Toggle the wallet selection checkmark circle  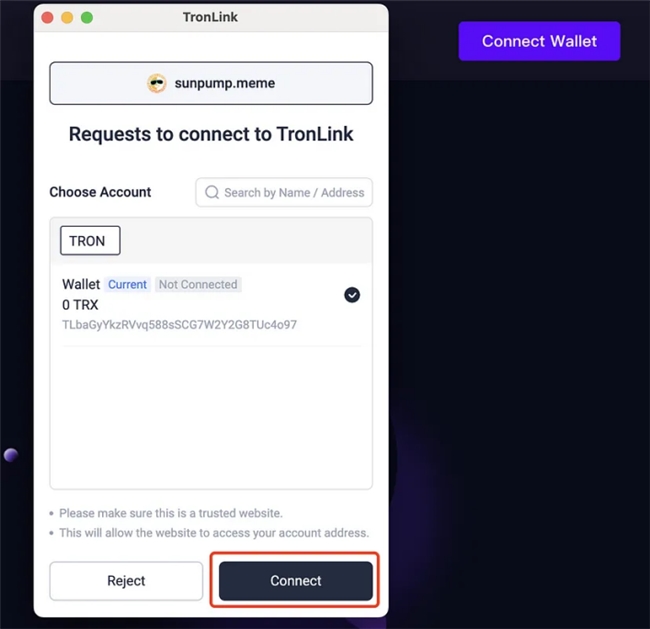pyautogui.click(x=352, y=295)
